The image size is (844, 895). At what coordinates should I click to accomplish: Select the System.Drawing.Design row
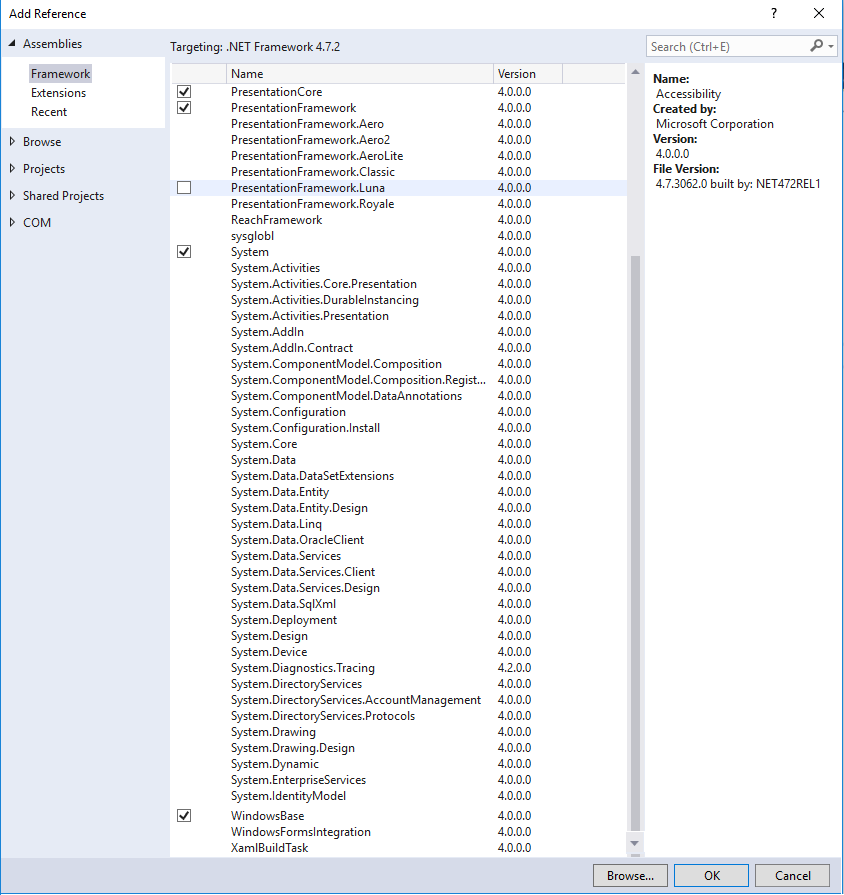click(398, 747)
